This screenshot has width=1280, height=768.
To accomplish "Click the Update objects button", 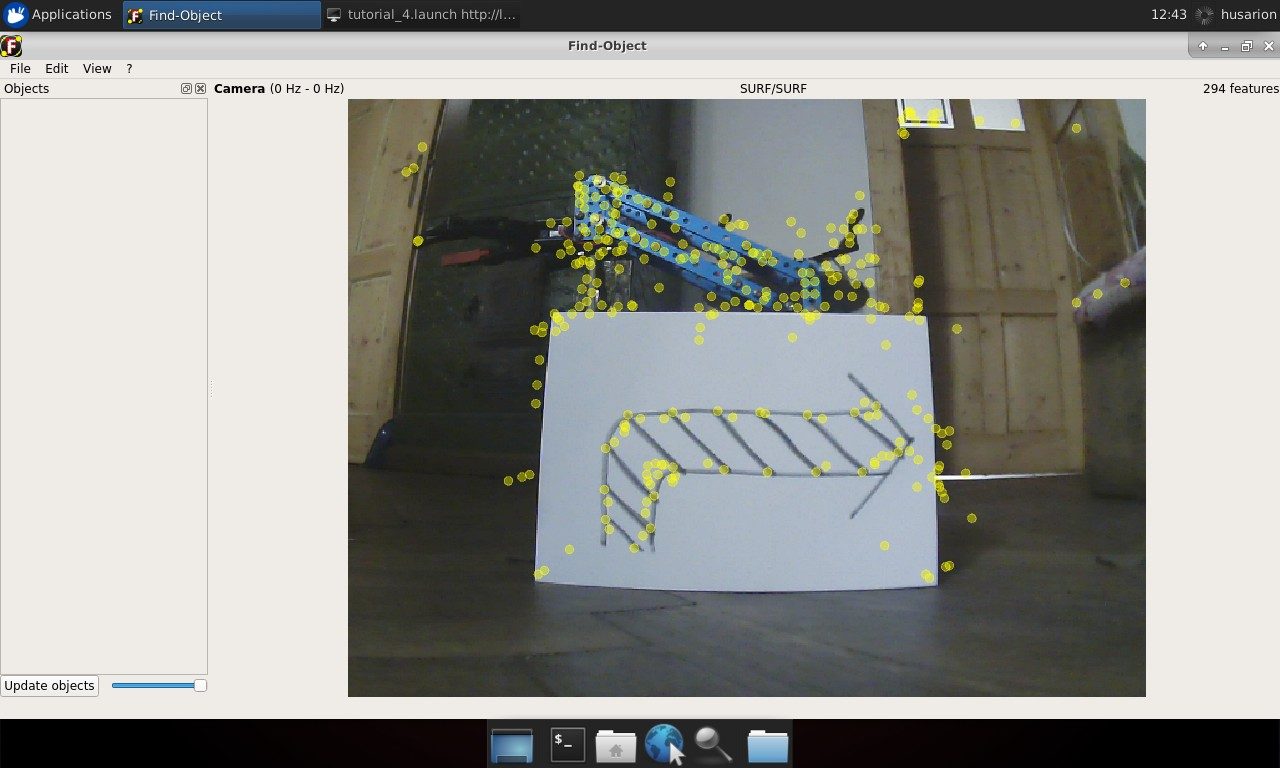I will (x=50, y=685).
